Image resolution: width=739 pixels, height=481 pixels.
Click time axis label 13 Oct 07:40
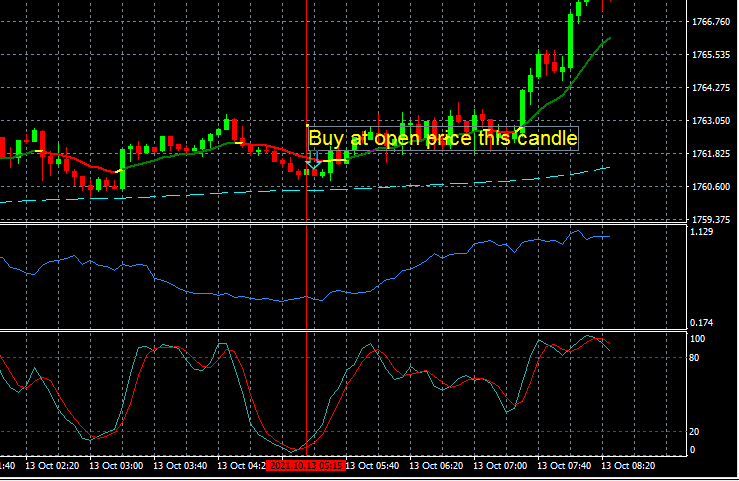(564, 466)
